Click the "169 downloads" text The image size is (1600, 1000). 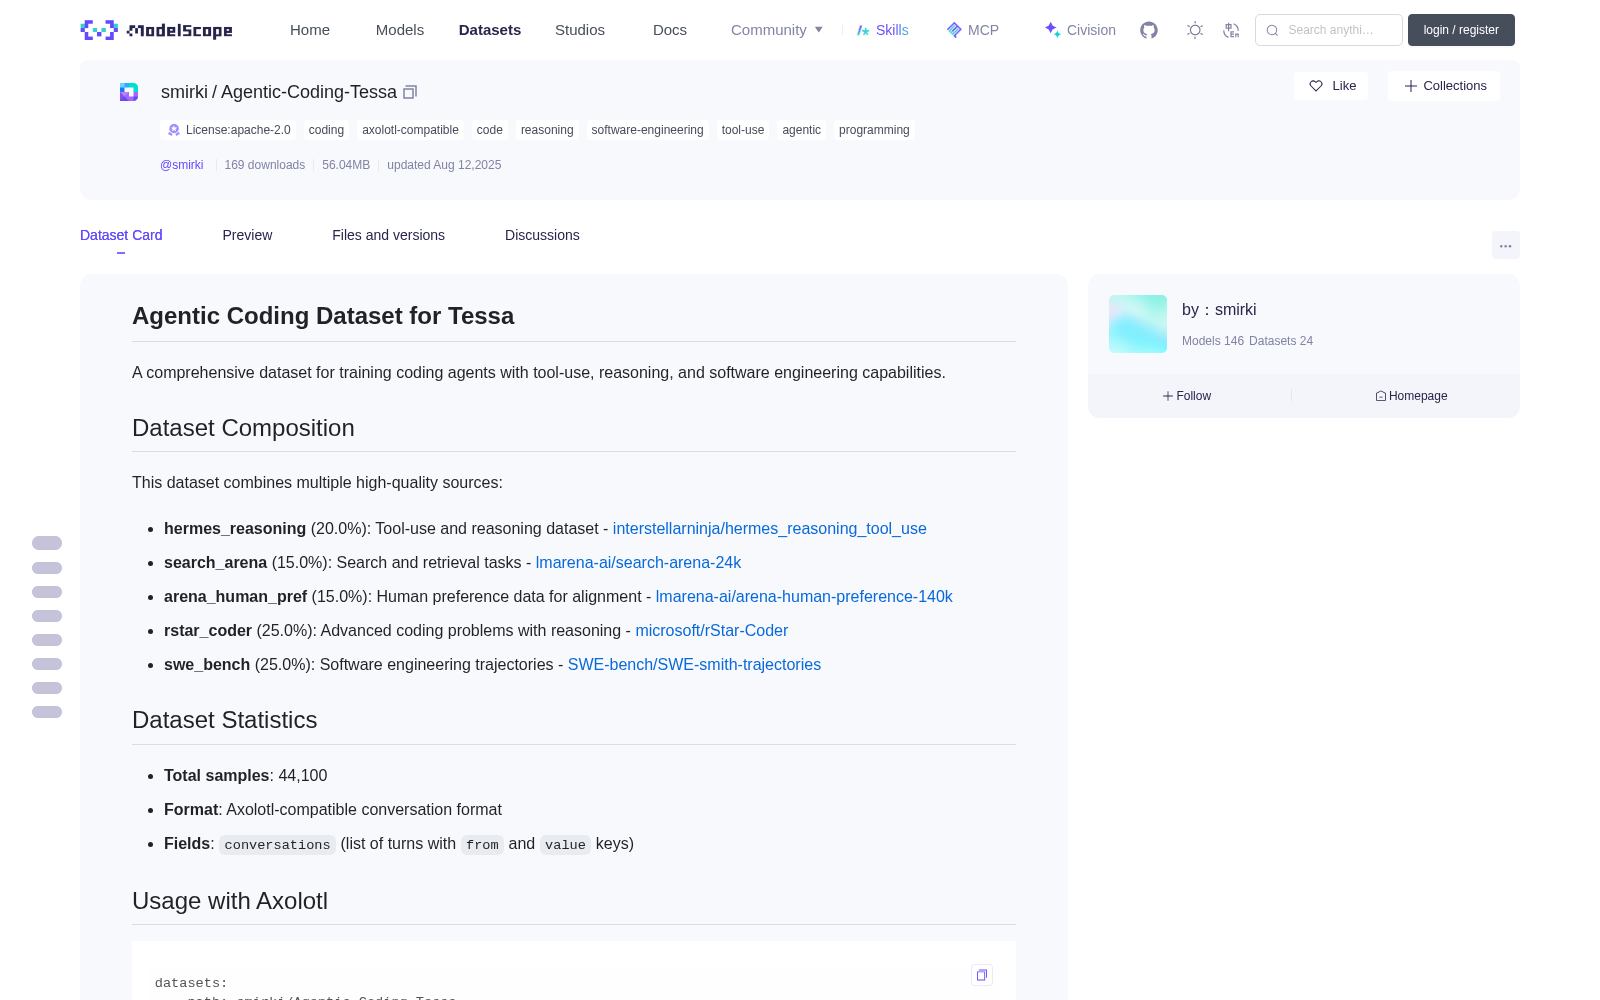265,165
